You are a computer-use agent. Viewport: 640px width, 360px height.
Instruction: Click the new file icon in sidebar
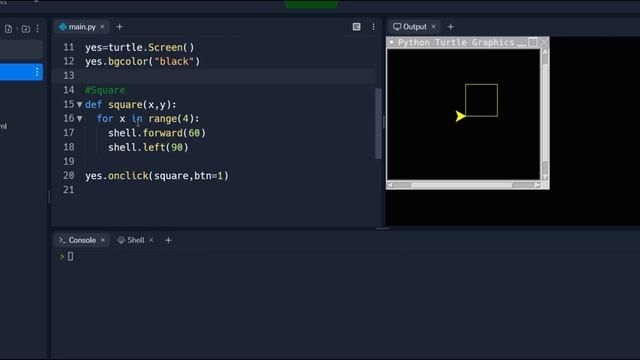click(9, 29)
